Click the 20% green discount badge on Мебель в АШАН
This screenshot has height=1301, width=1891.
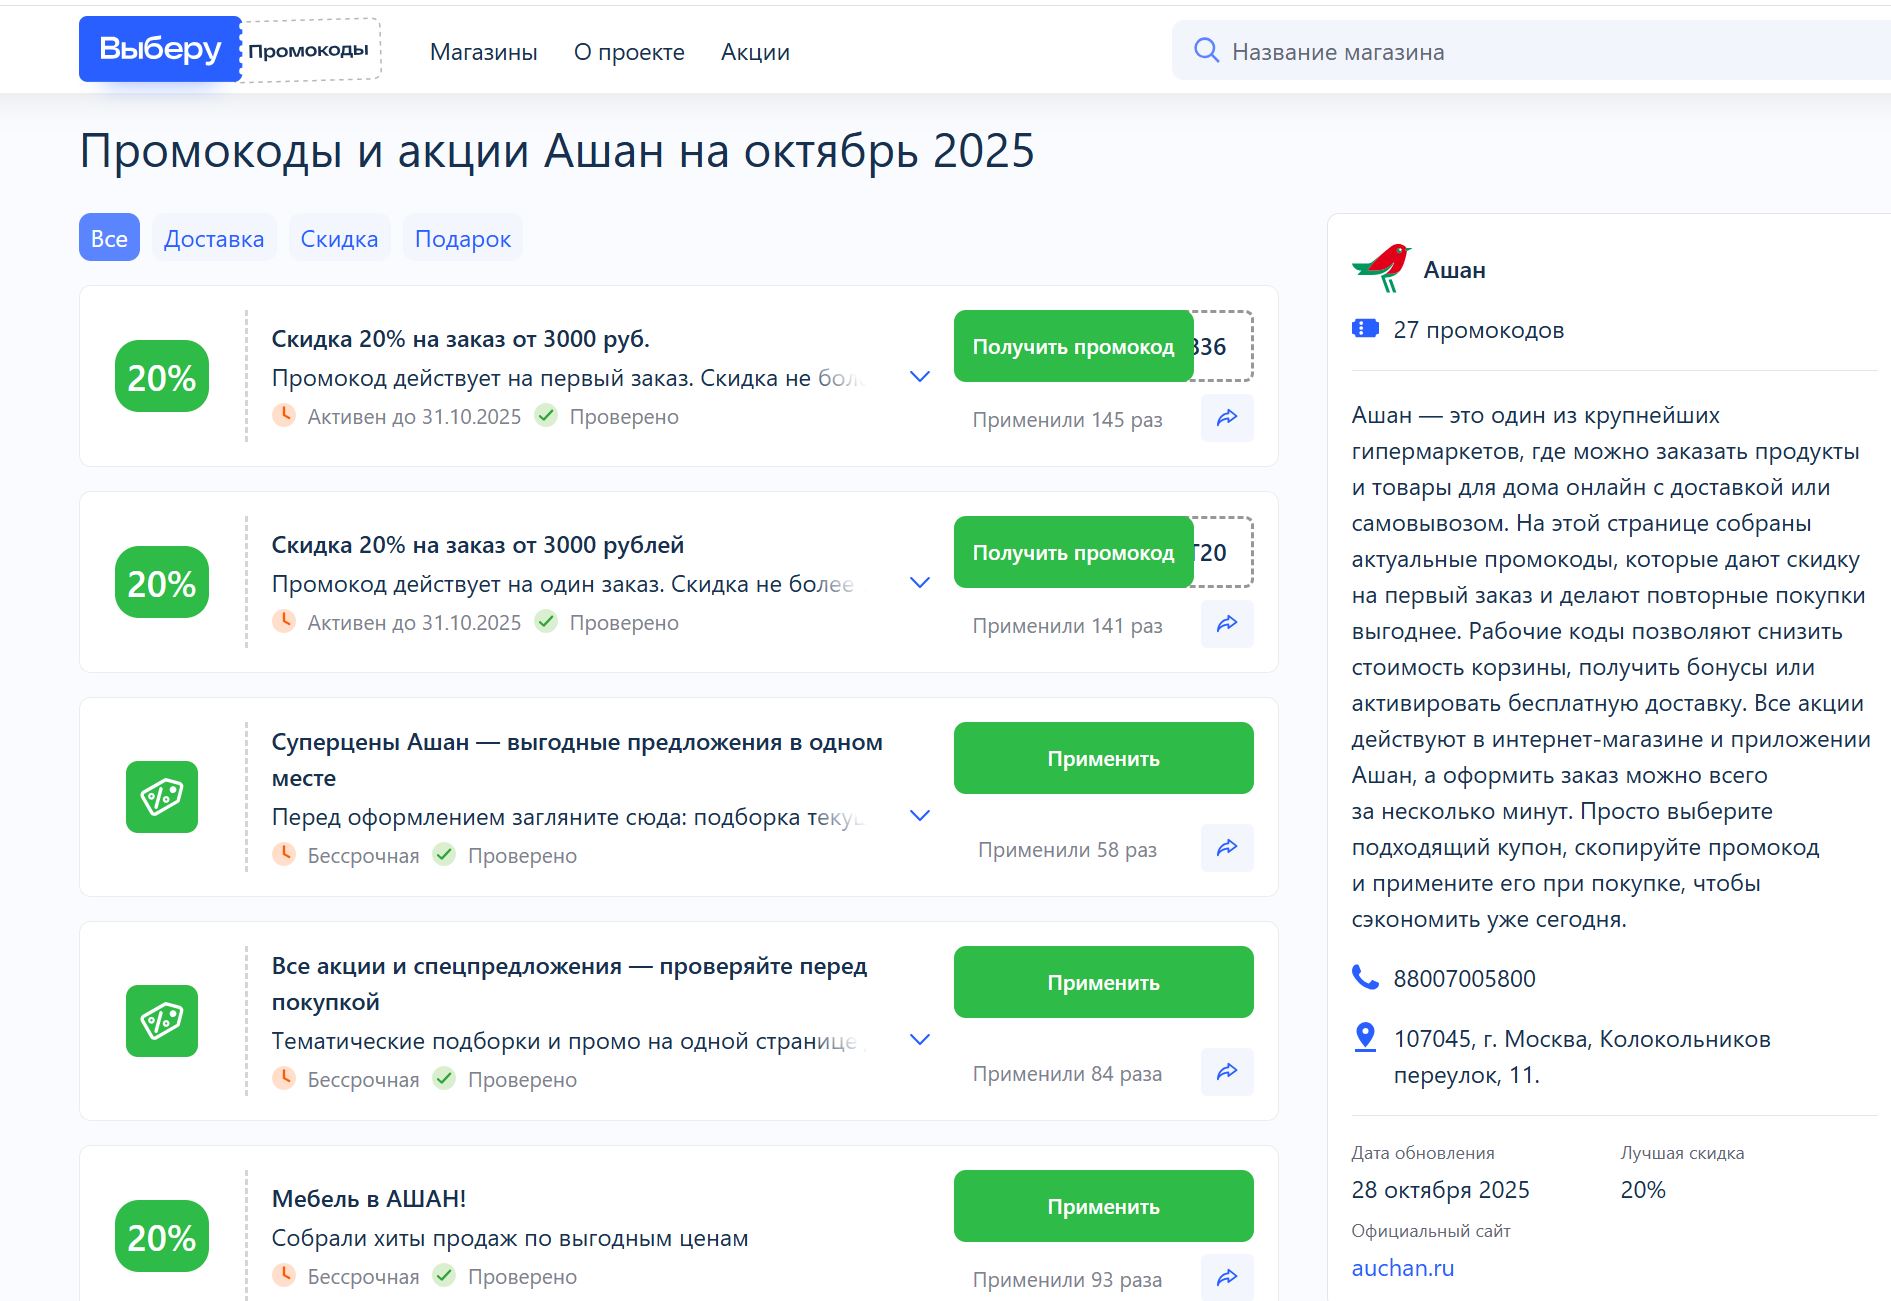pyautogui.click(x=162, y=1236)
